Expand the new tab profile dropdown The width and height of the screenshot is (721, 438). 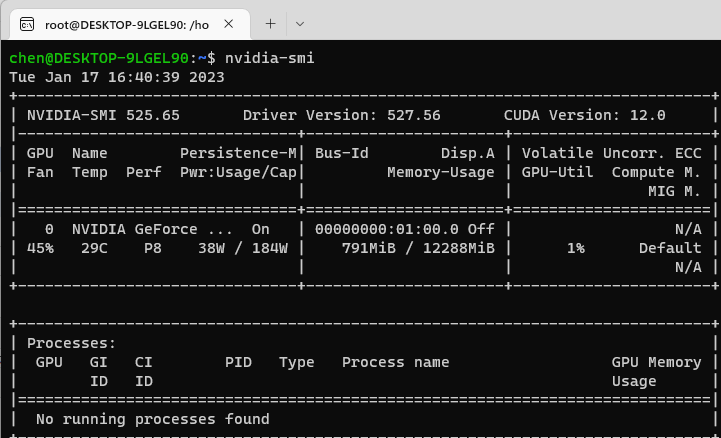point(300,22)
